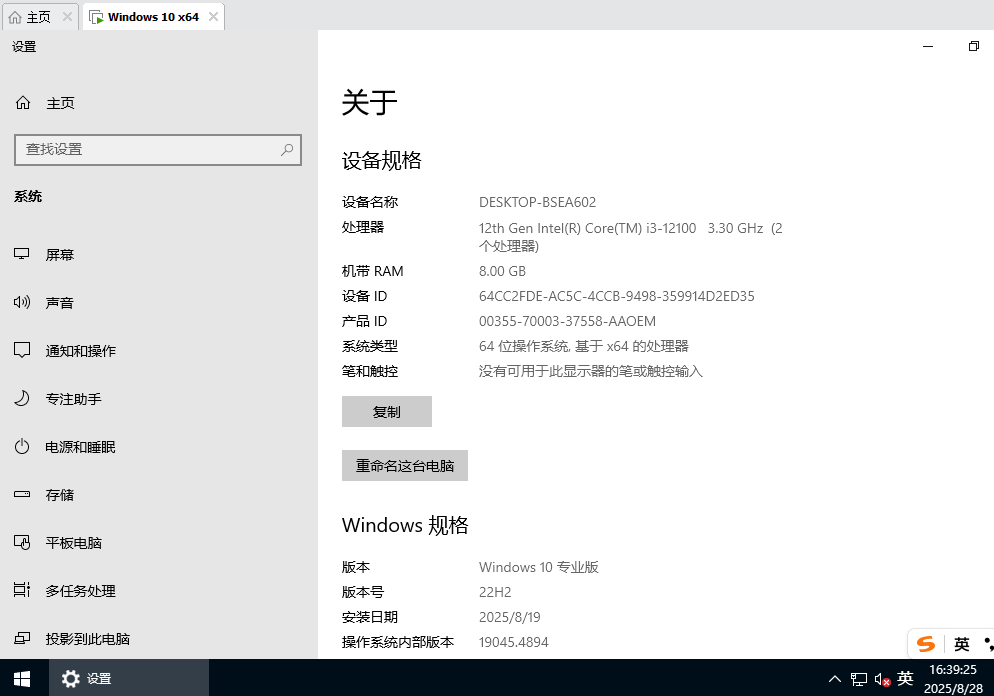Click the Windows 规格 heading
The width and height of the screenshot is (994, 696).
point(405,525)
